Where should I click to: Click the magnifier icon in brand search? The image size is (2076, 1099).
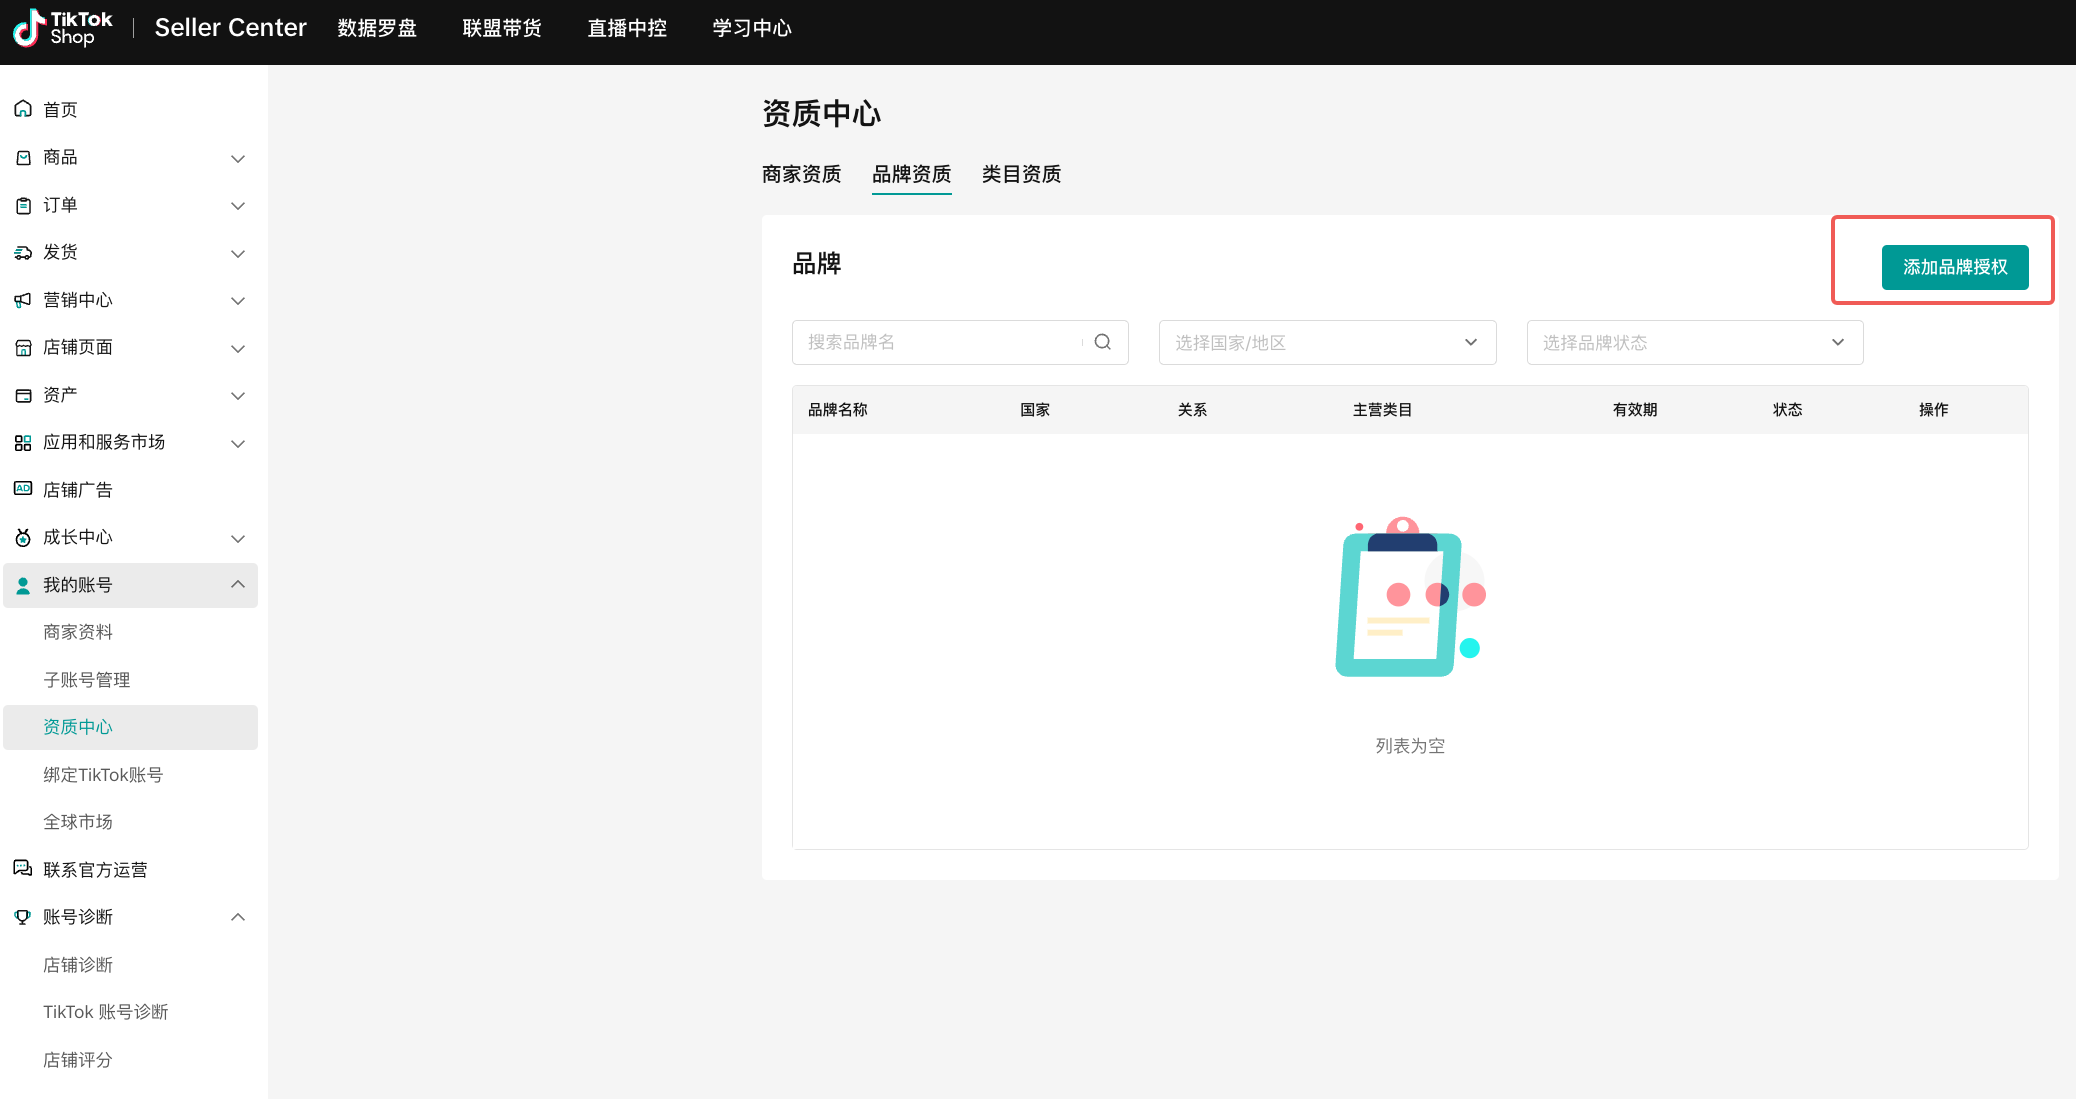(x=1102, y=342)
